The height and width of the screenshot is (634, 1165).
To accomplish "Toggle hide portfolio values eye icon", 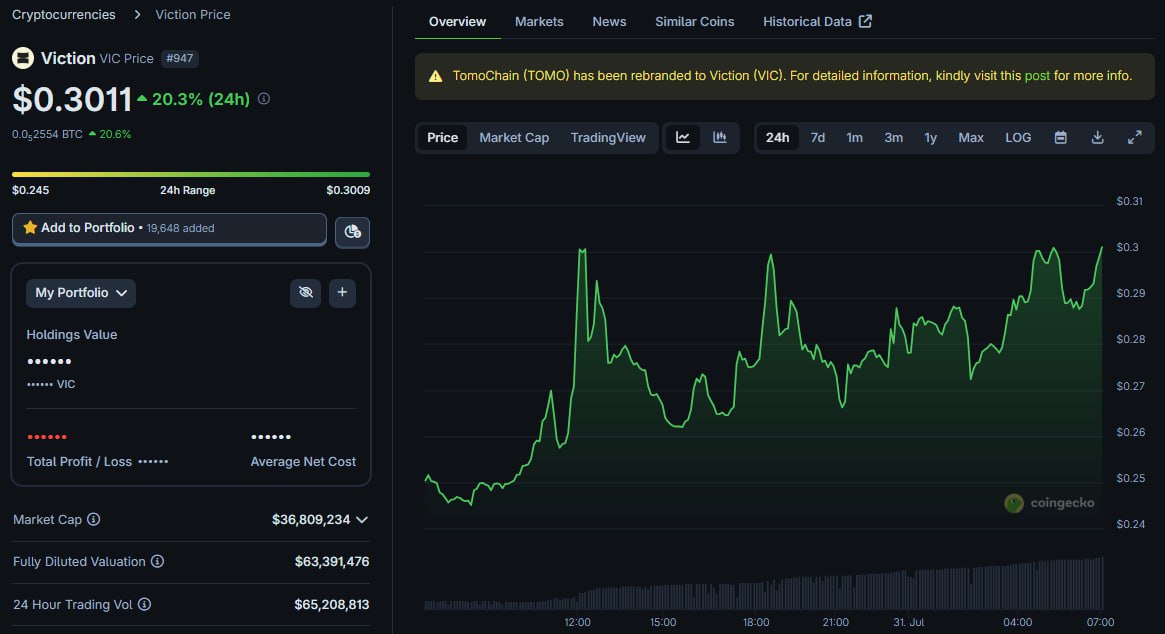I will 305,292.
